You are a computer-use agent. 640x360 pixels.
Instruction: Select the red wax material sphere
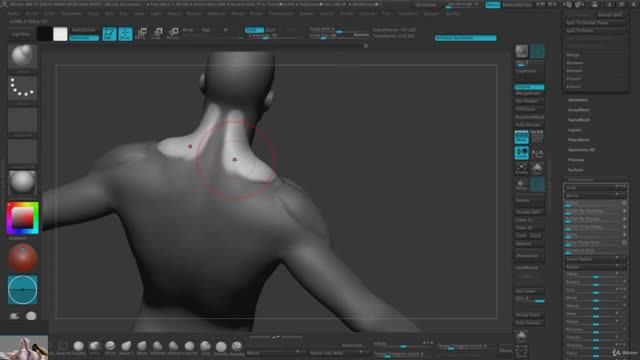click(22, 258)
